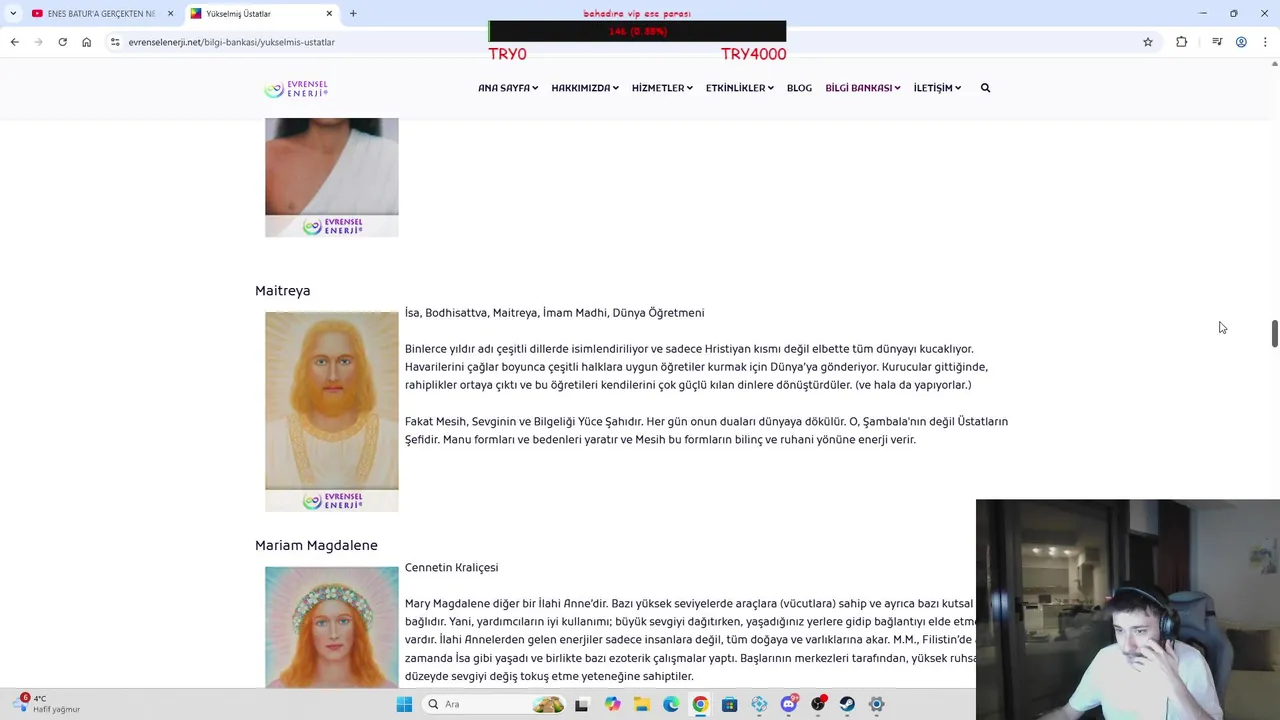Click the Maitreya portrait image

[331, 412]
